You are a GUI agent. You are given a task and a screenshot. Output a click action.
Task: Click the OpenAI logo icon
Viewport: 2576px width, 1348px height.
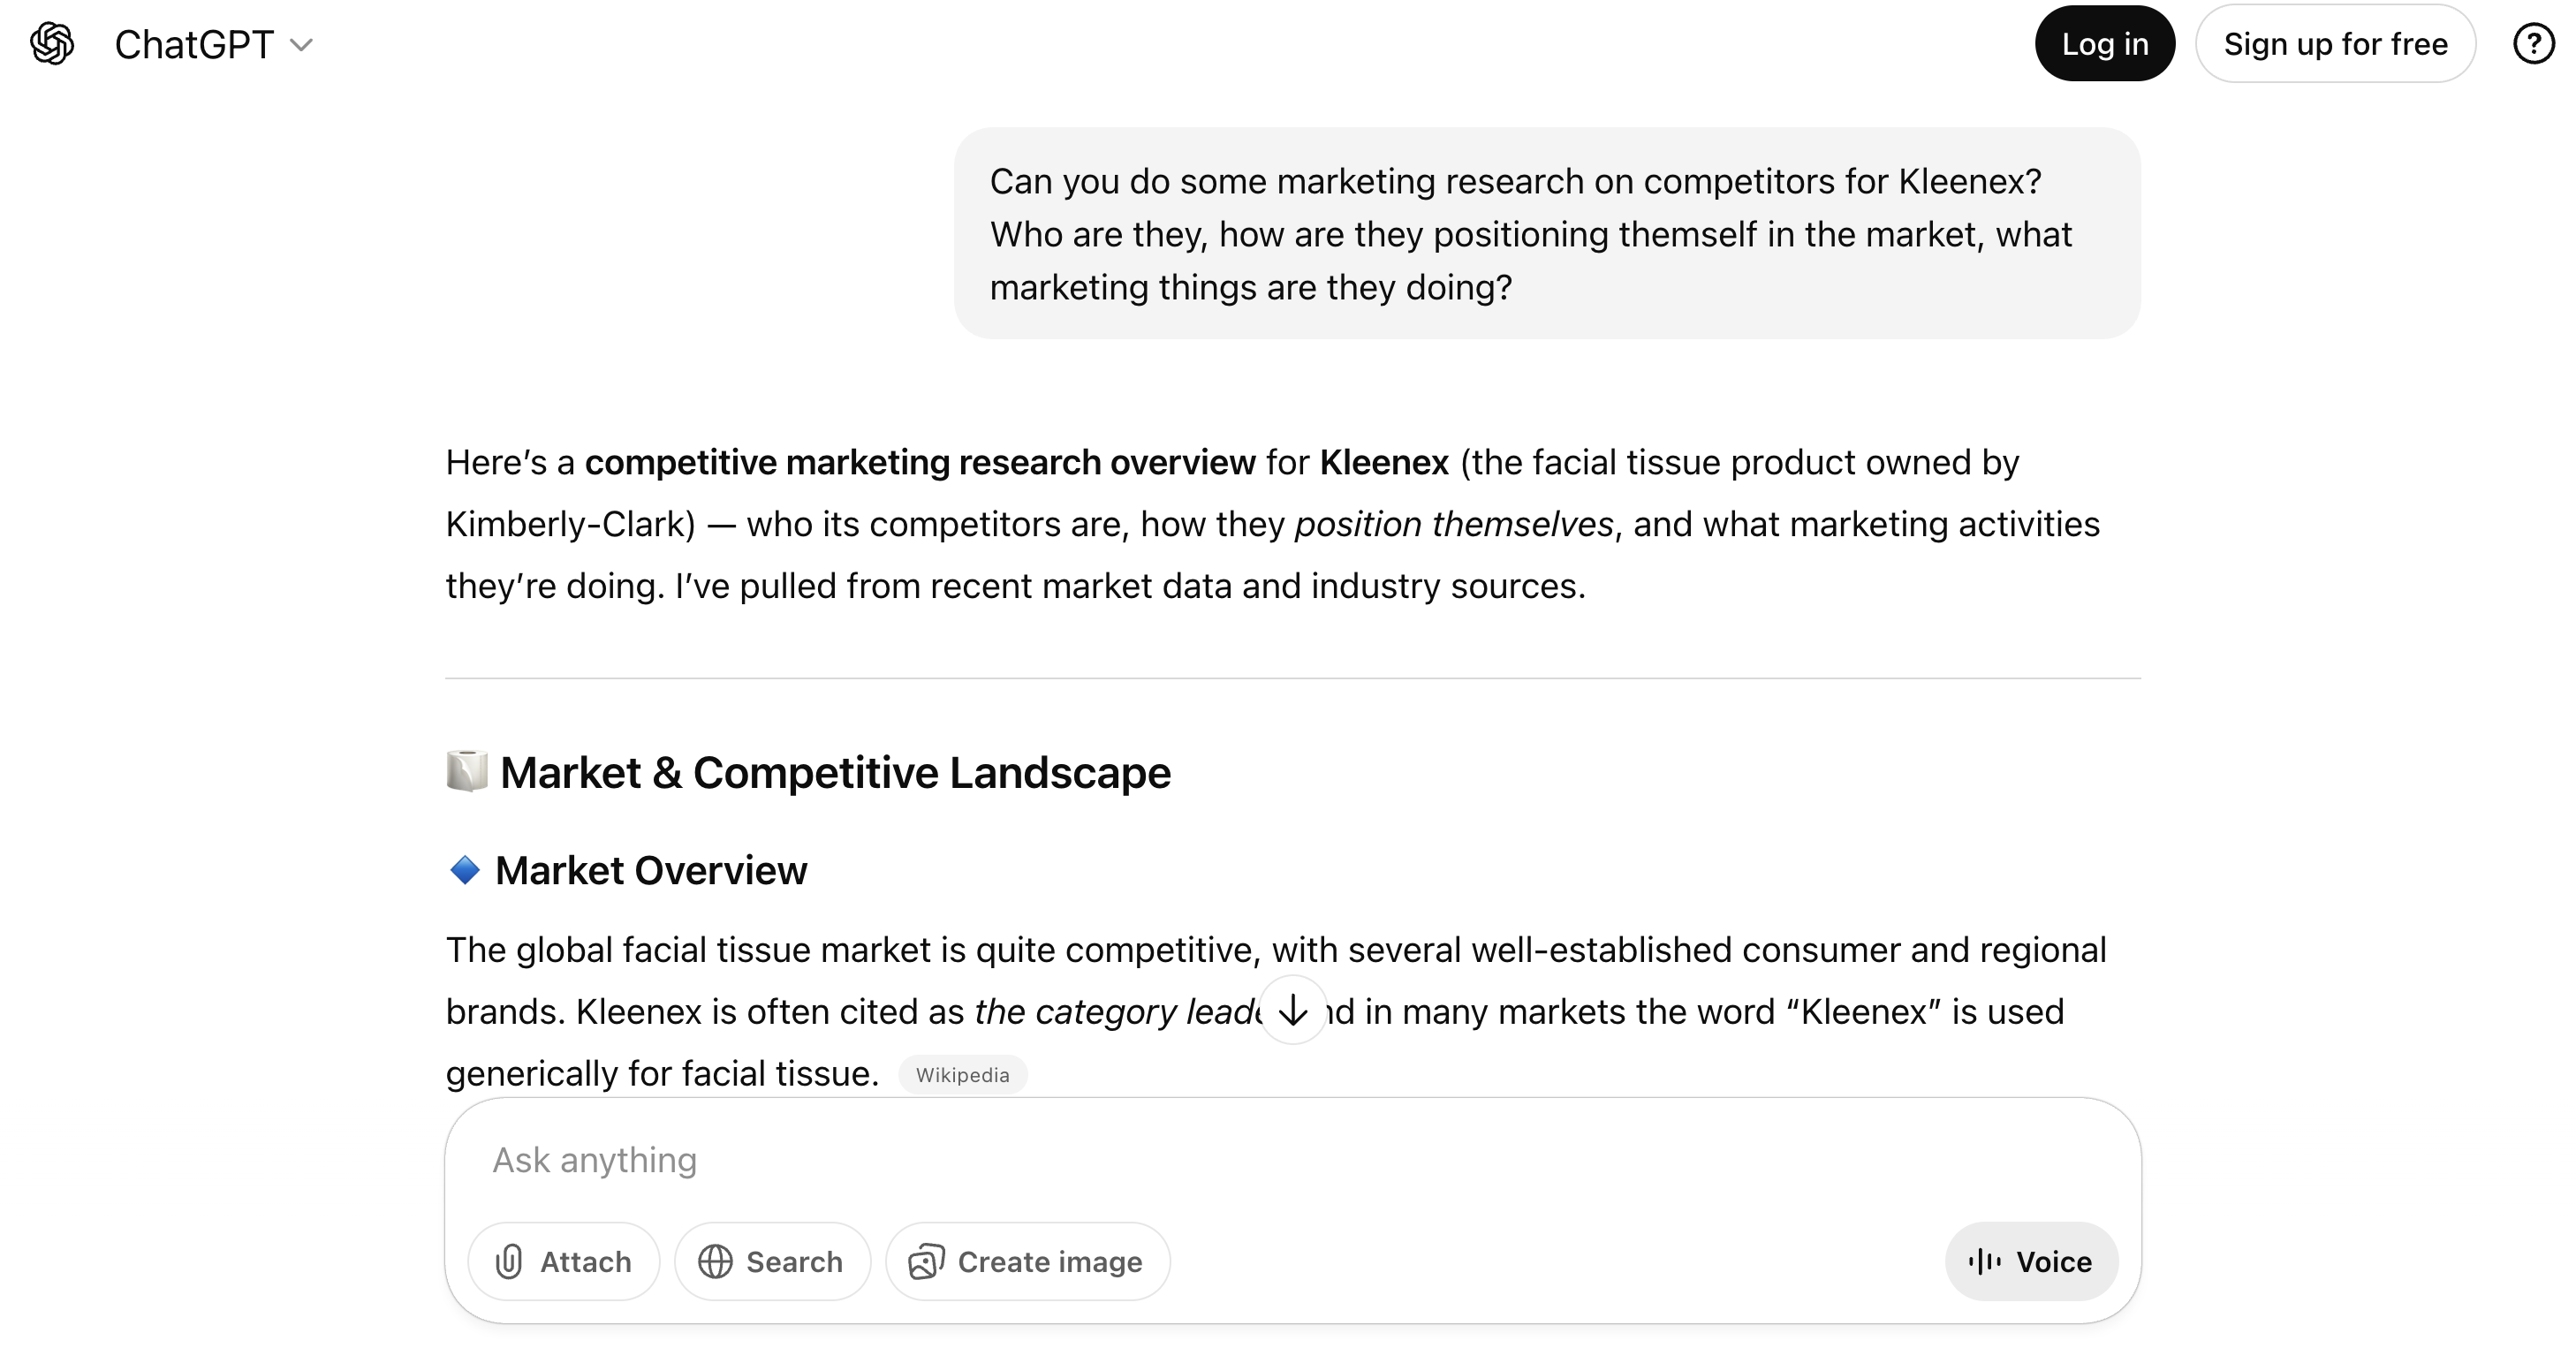coord(52,44)
